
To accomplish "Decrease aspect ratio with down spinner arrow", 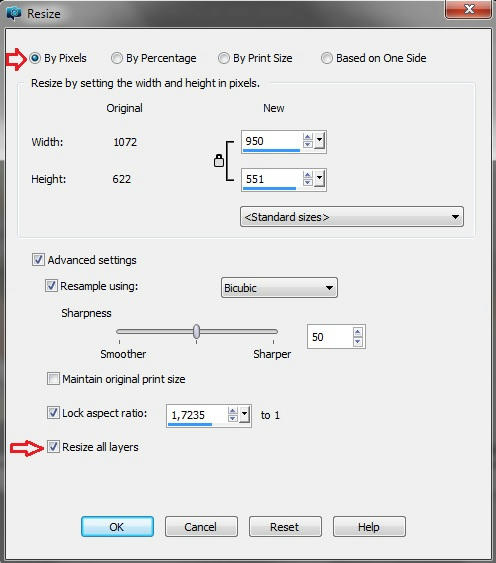I will click(233, 419).
